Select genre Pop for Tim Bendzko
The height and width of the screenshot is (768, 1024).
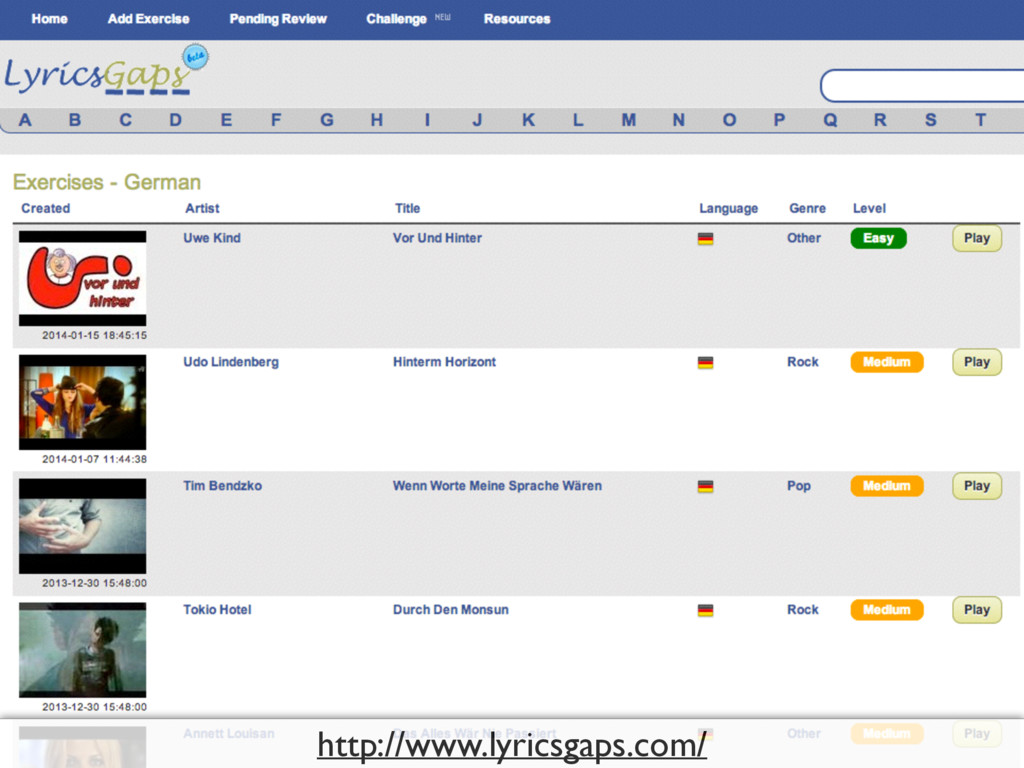pos(799,486)
